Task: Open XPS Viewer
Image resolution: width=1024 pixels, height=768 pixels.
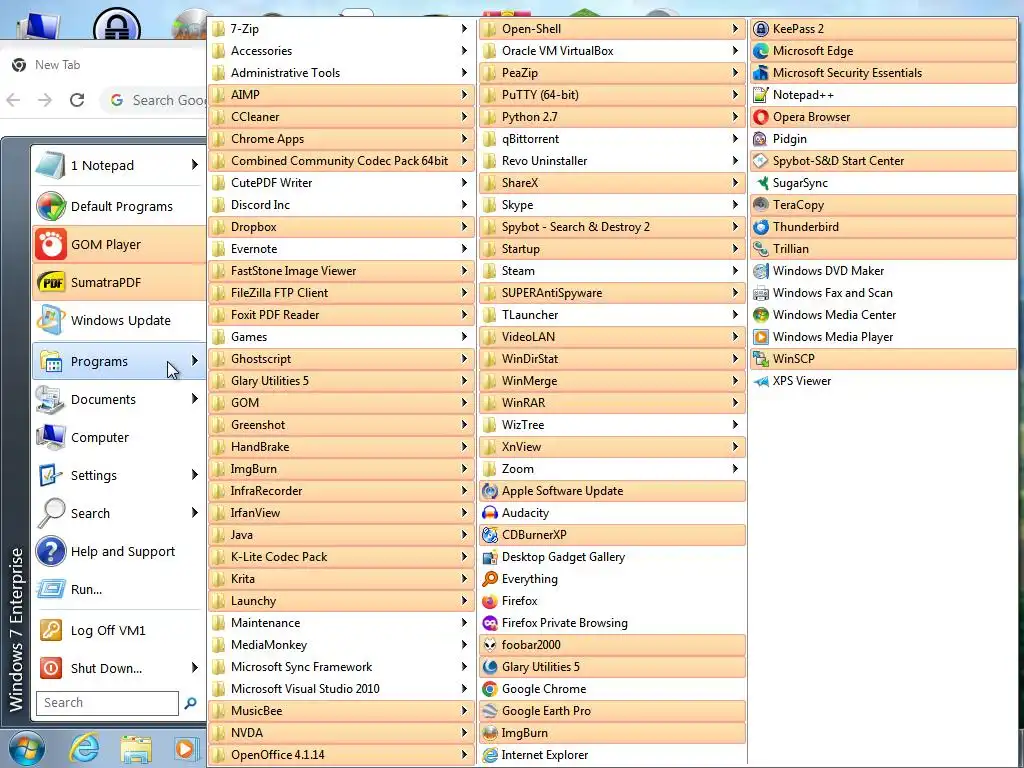Action: [x=883, y=381]
